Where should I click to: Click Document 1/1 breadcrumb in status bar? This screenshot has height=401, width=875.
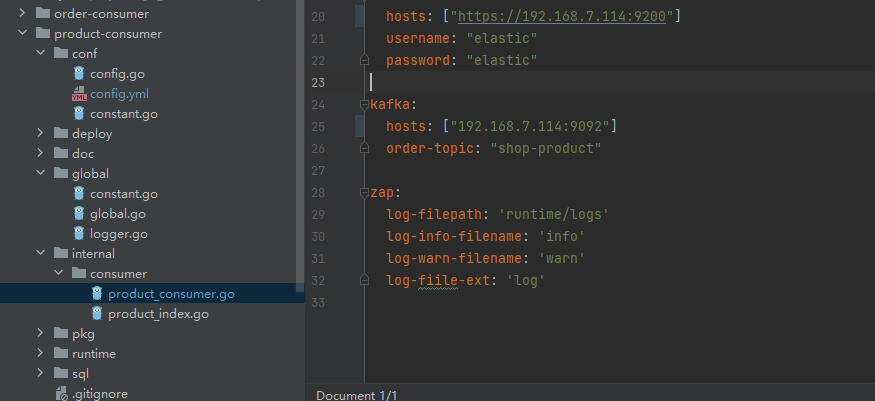[357, 395]
